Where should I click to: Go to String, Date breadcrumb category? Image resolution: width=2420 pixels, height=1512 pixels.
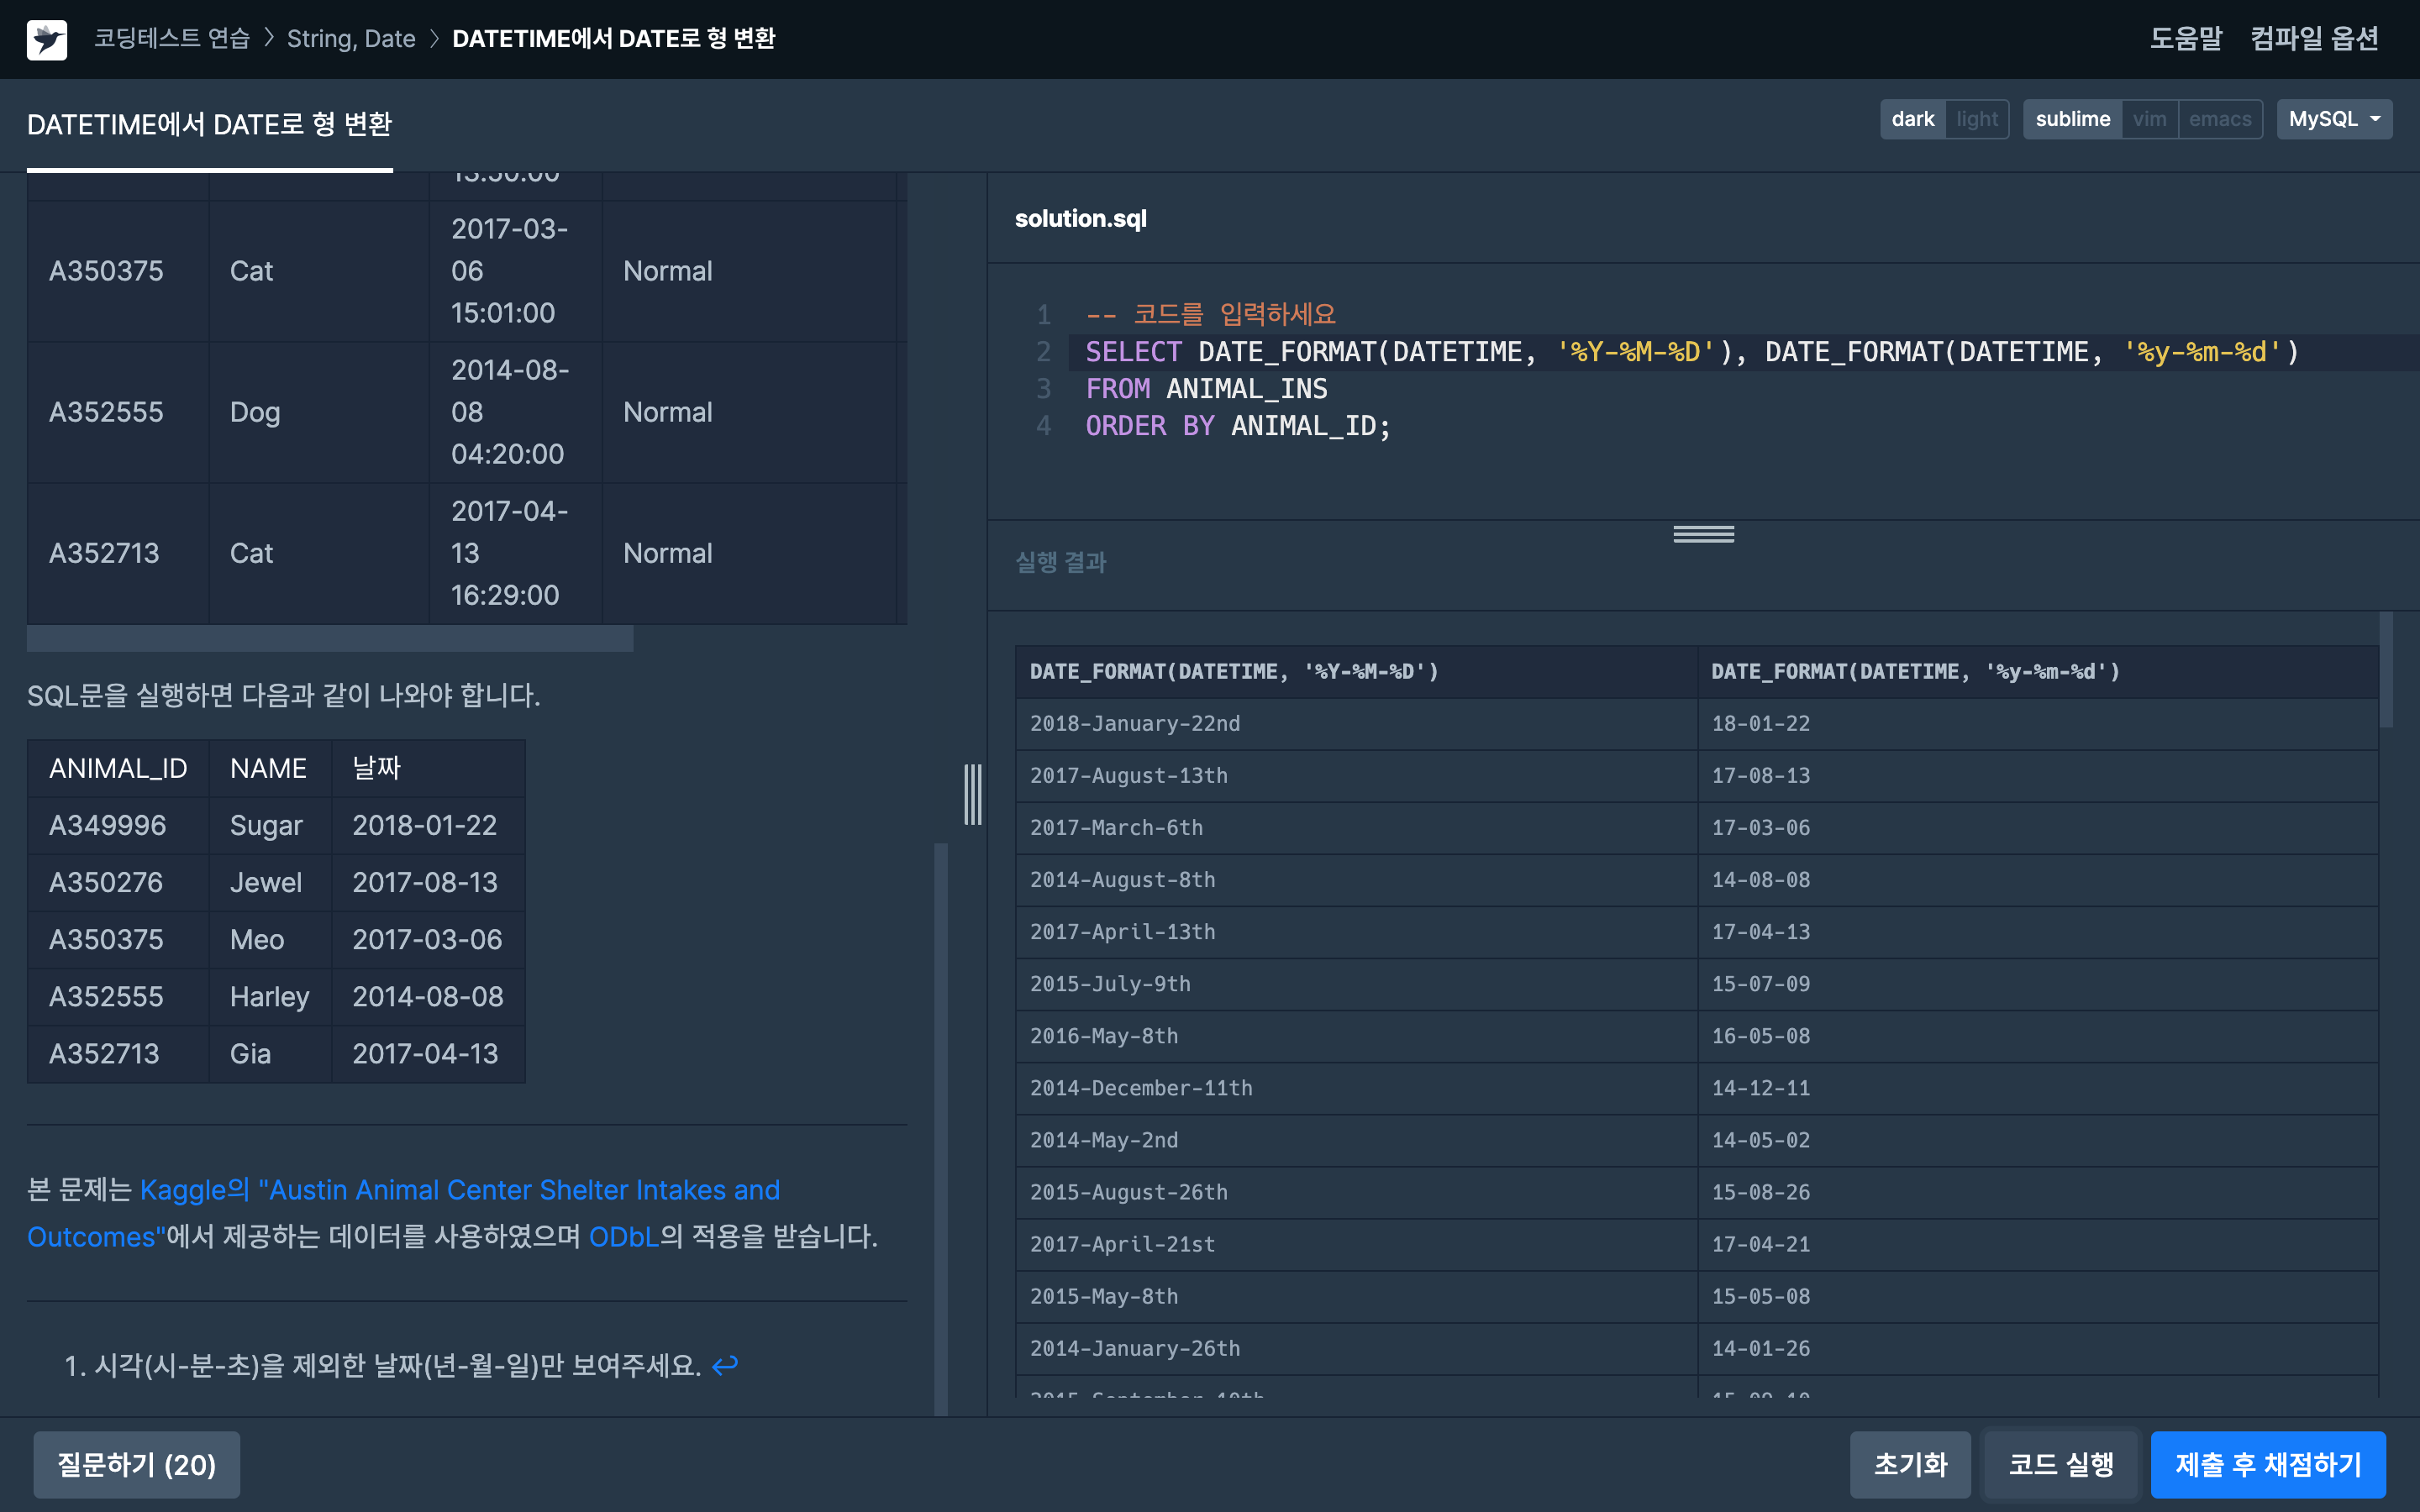pos(351,39)
